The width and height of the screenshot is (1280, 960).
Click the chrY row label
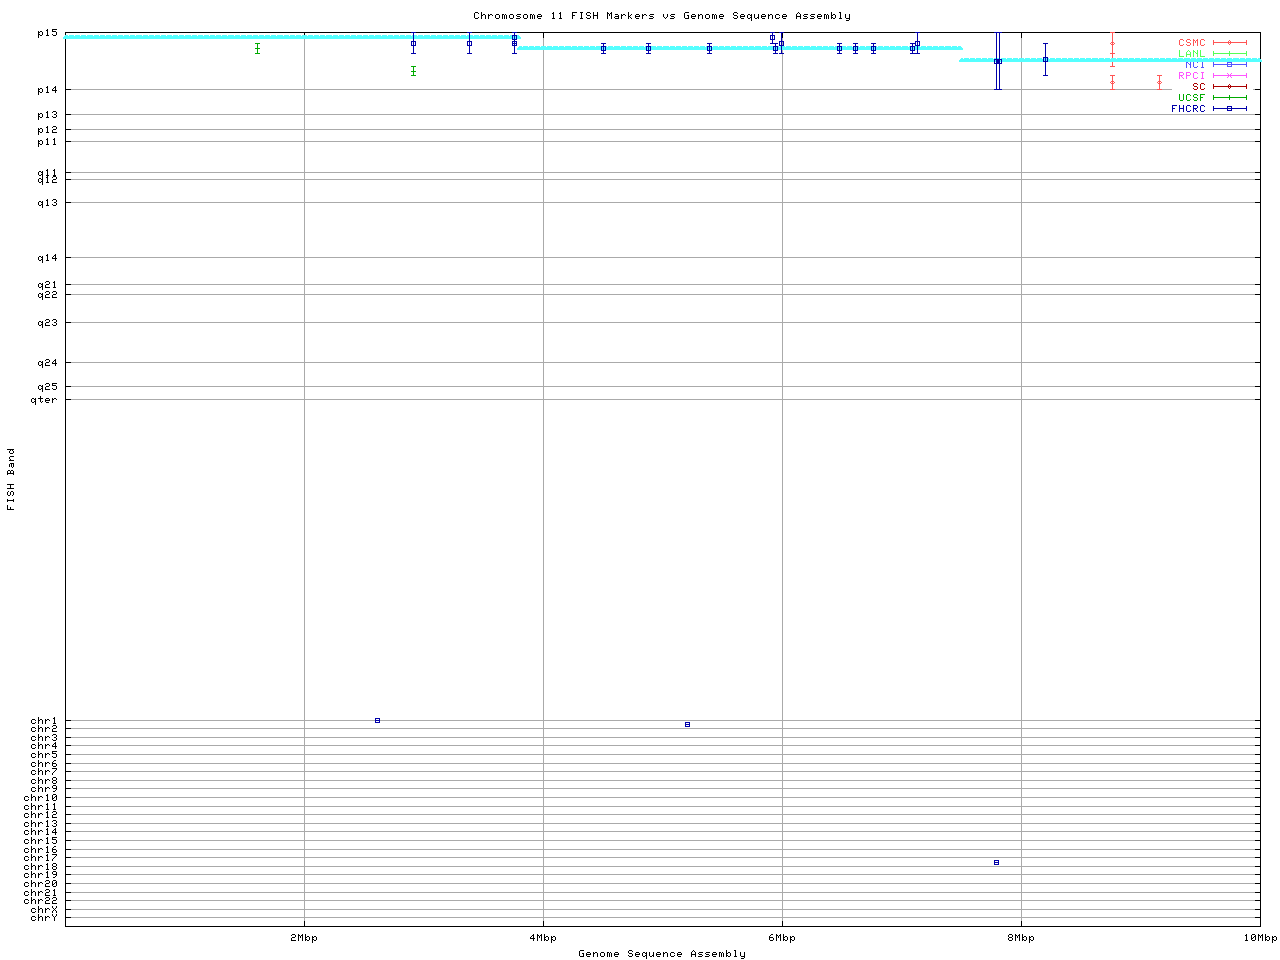(x=44, y=917)
